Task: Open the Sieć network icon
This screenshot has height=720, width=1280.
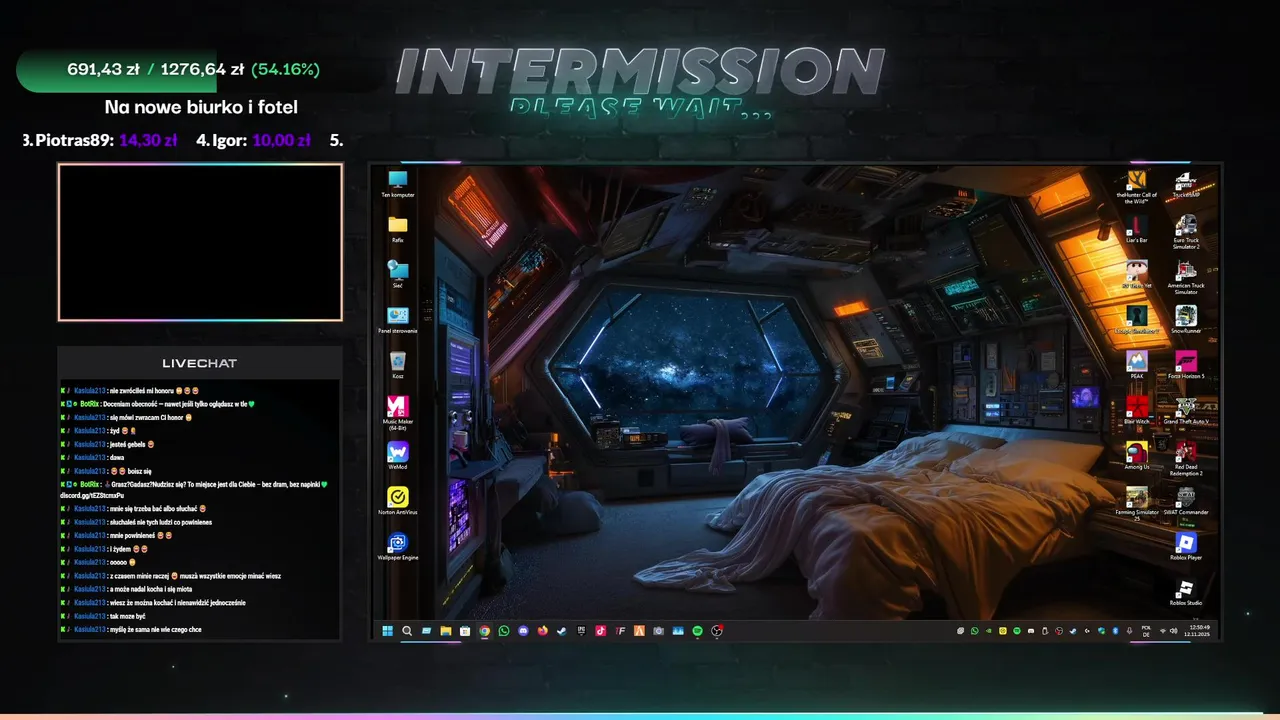Action: click(398, 274)
